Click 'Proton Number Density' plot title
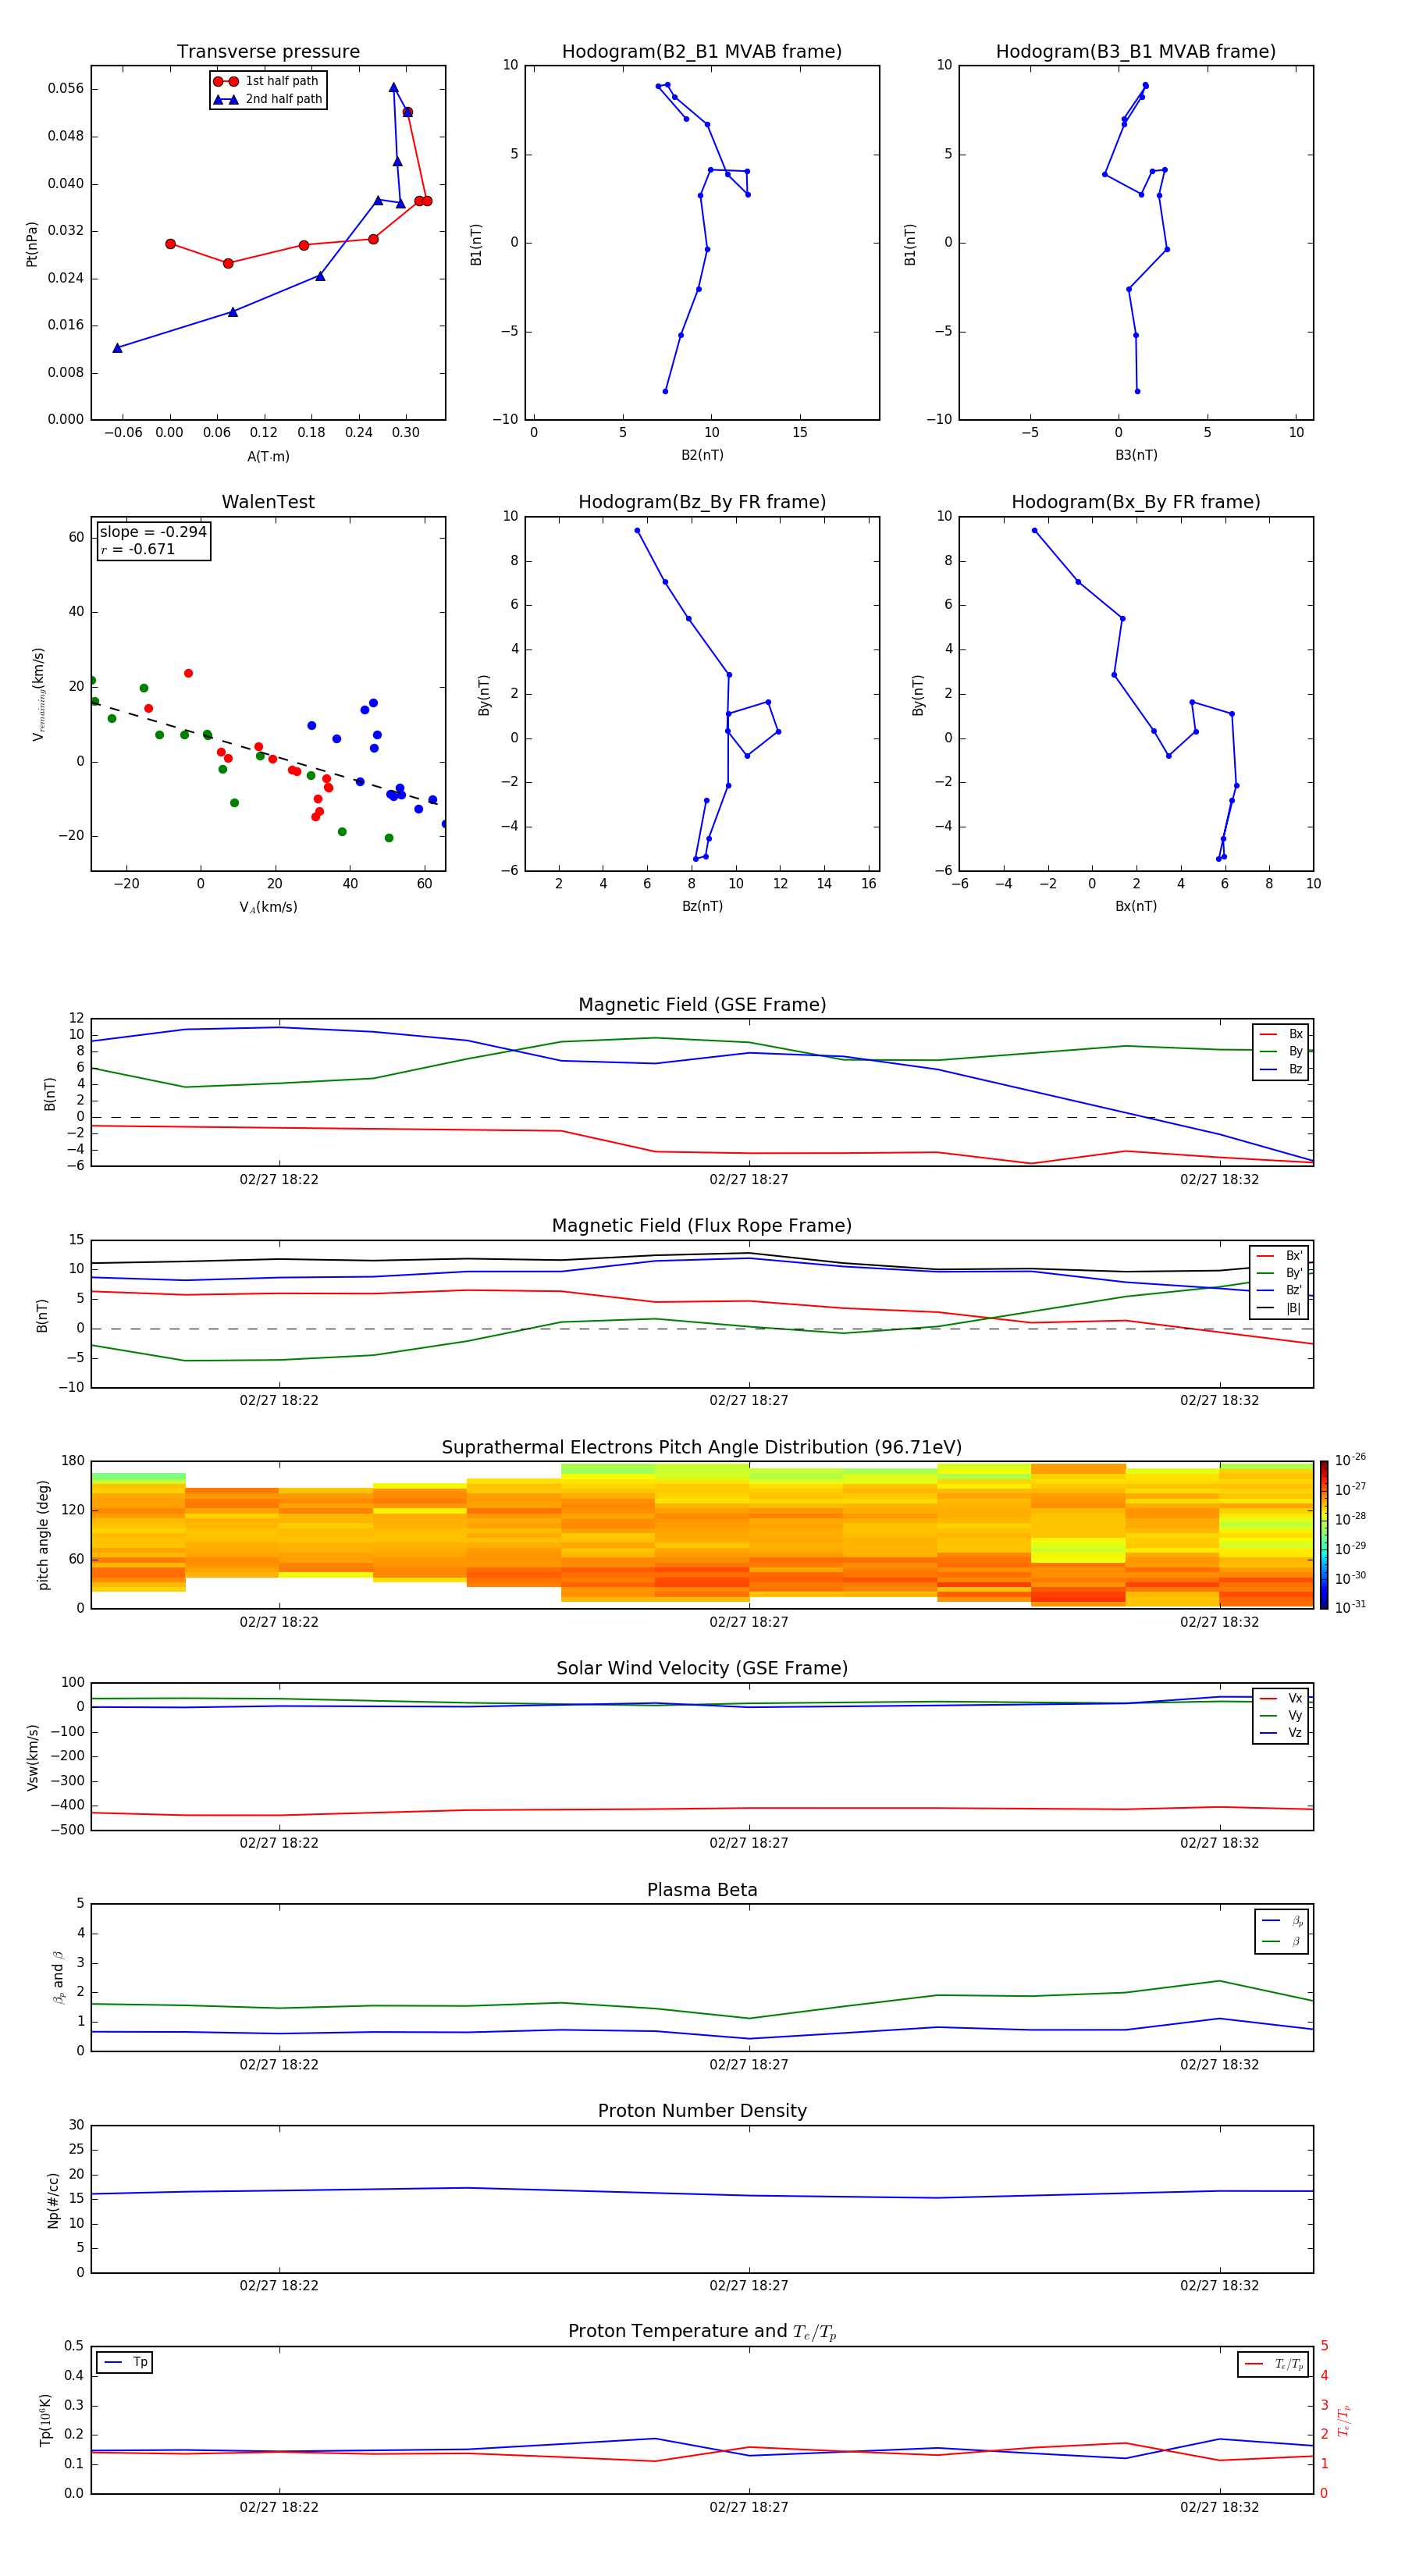1405x2576 pixels. [702, 2111]
